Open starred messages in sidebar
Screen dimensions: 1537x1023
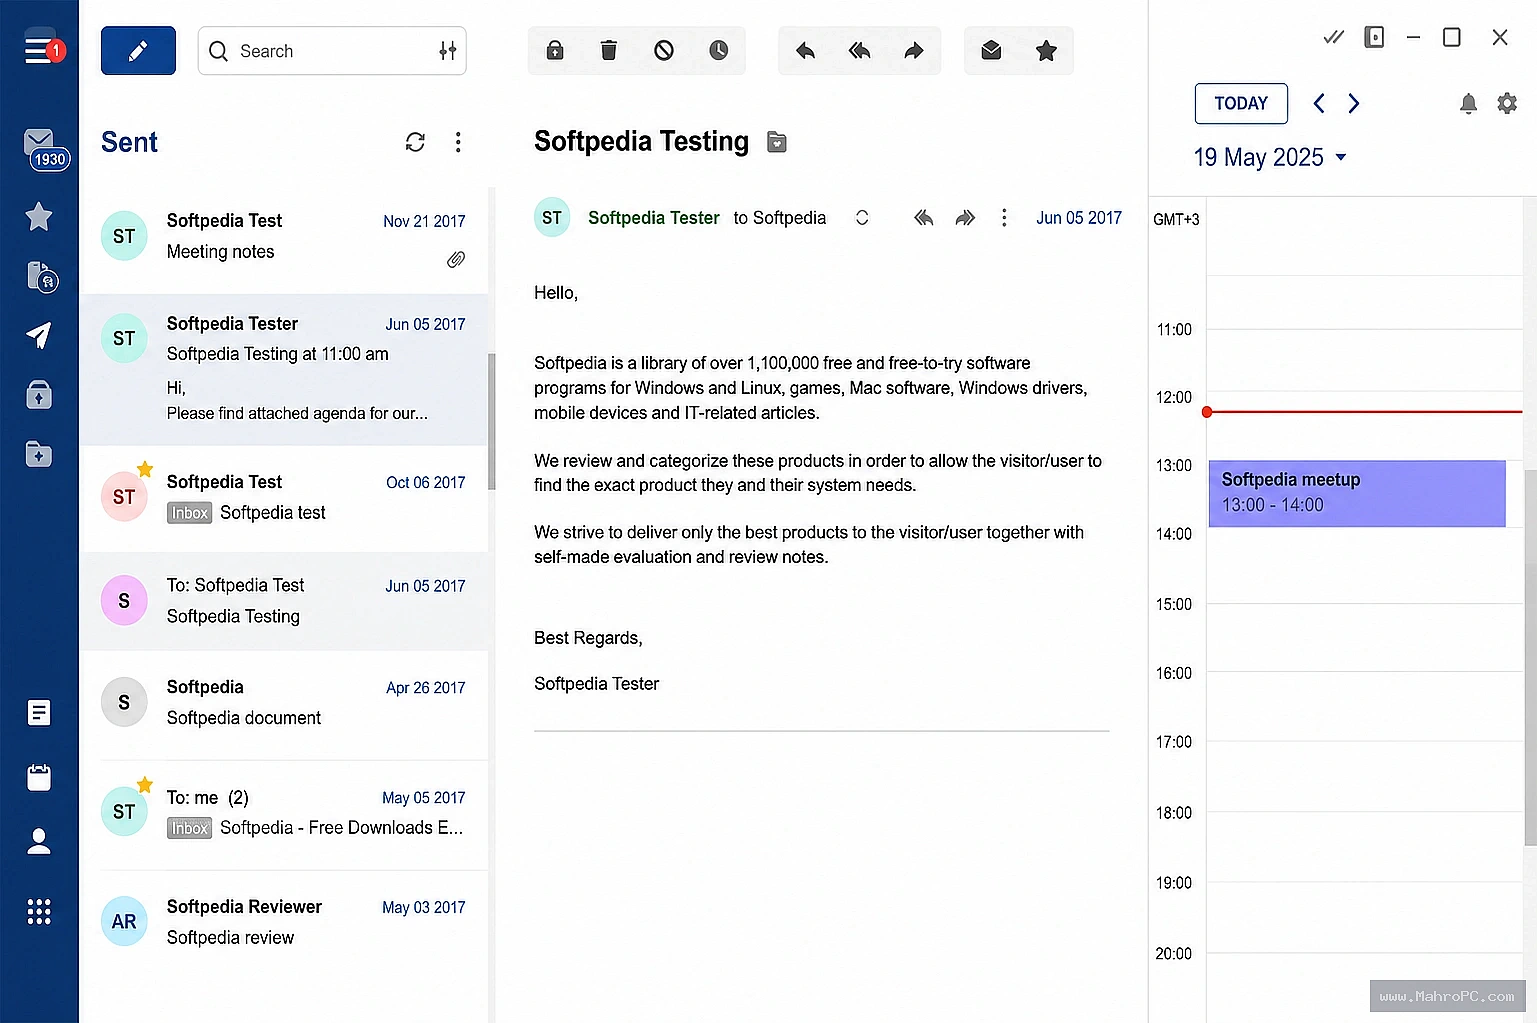pyautogui.click(x=39, y=216)
